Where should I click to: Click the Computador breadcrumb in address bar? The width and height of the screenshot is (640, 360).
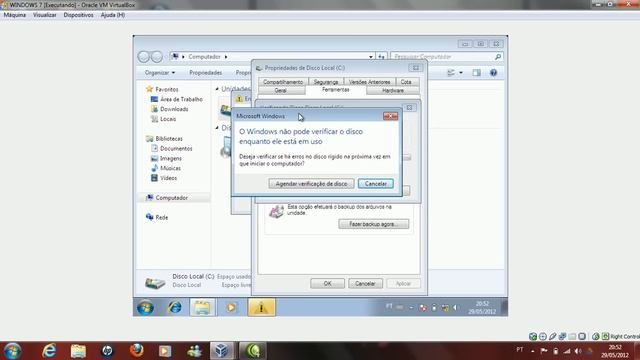tap(204, 57)
